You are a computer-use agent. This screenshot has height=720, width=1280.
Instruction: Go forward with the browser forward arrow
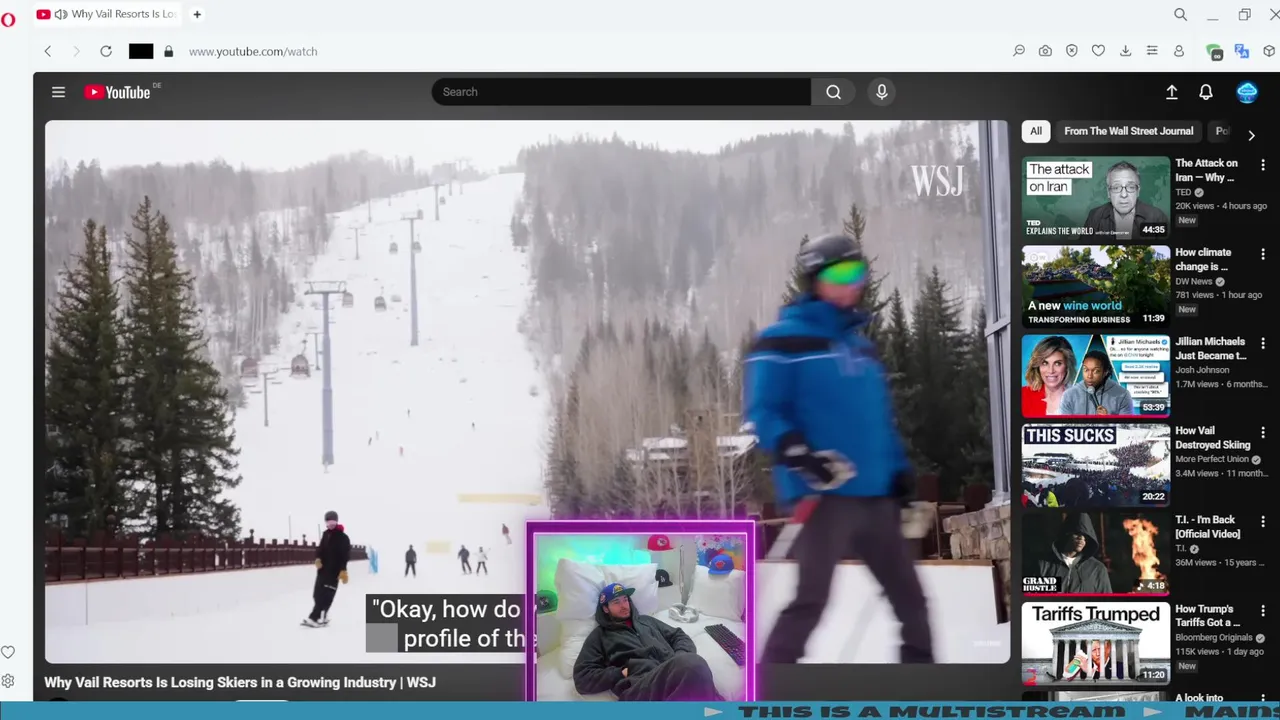[x=76, y=51]
